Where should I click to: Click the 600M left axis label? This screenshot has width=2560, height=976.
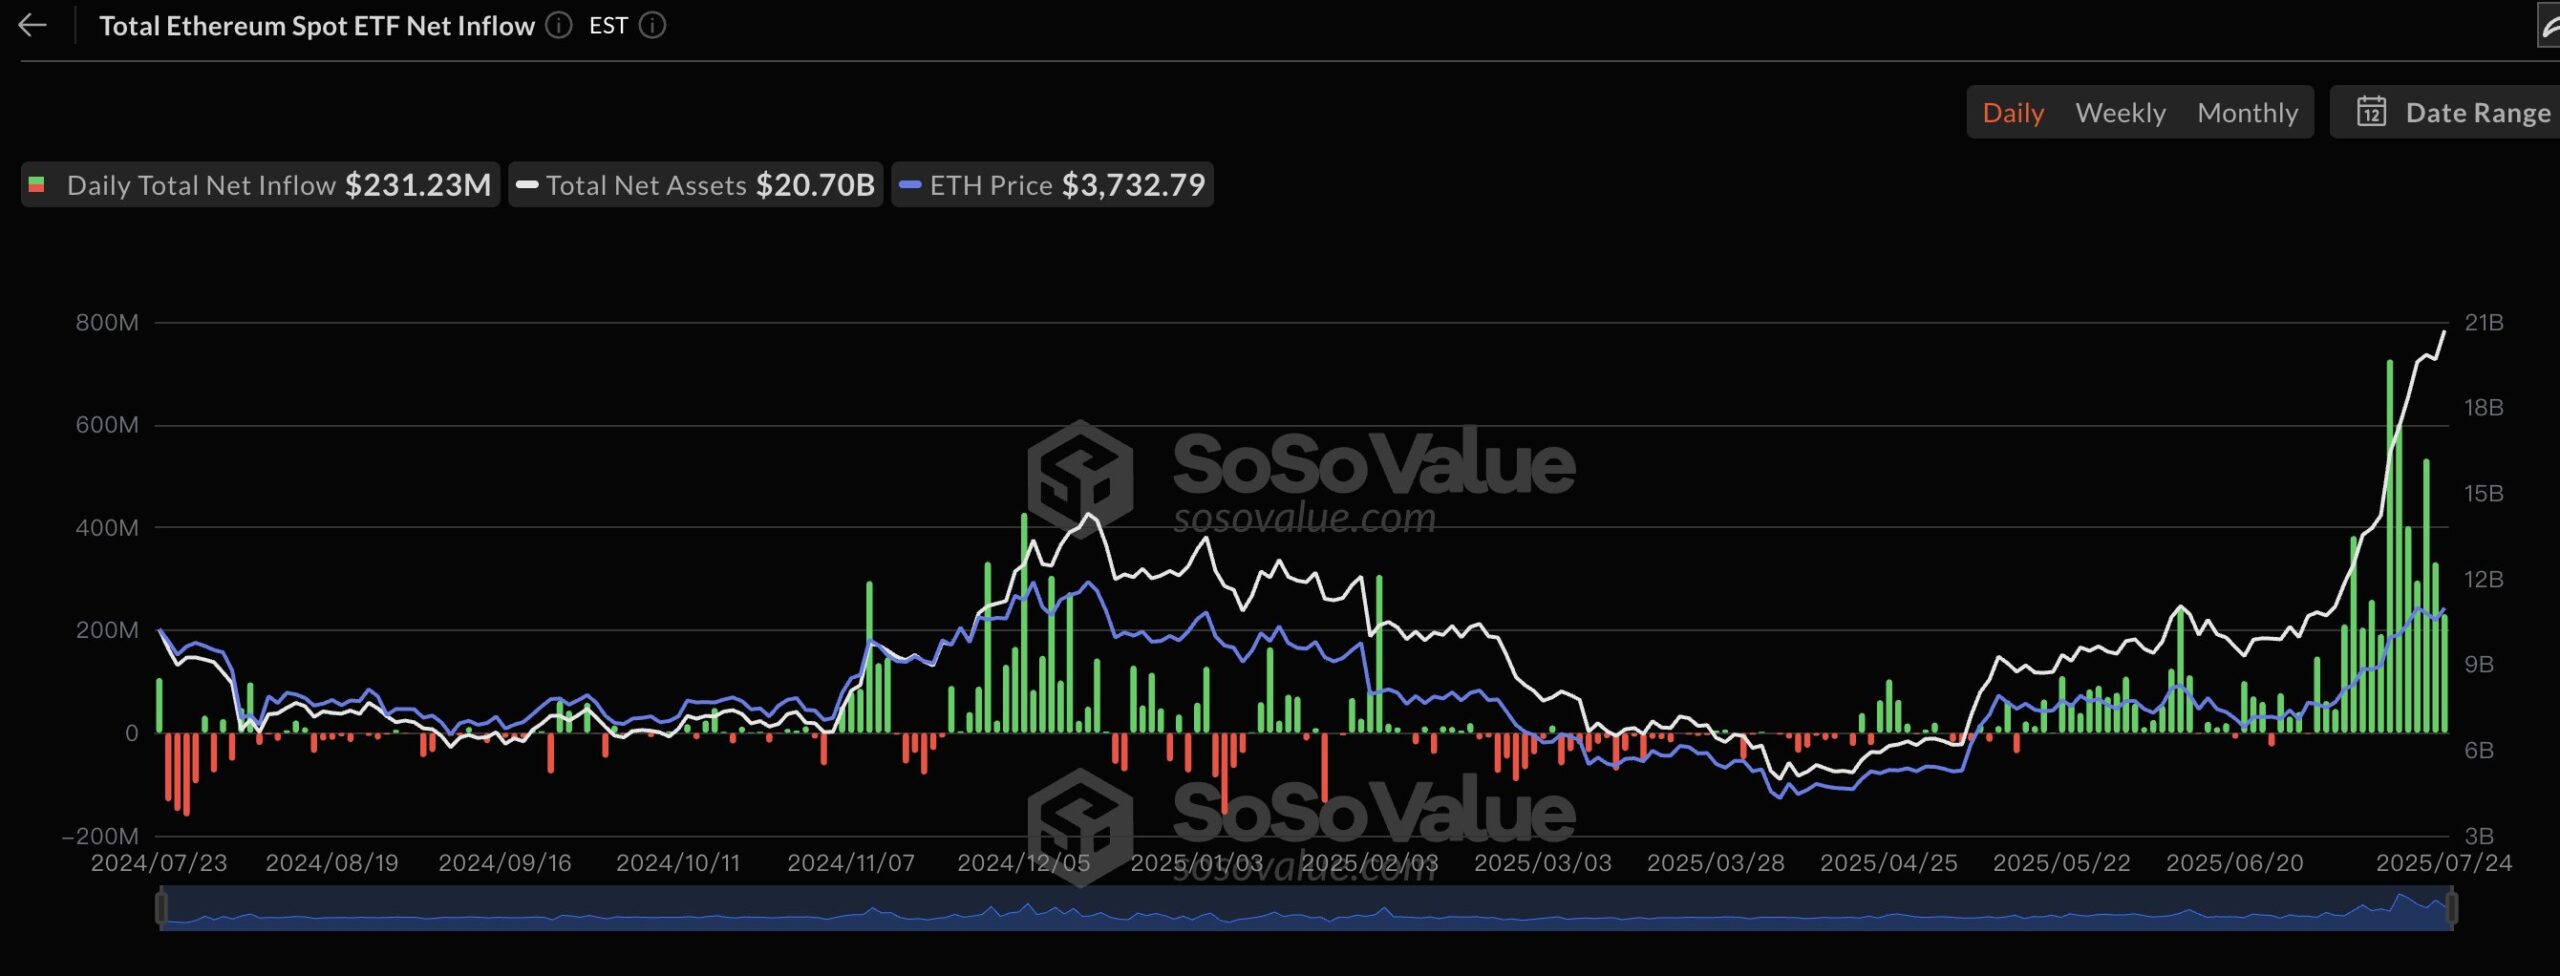[x=107, y=425]
